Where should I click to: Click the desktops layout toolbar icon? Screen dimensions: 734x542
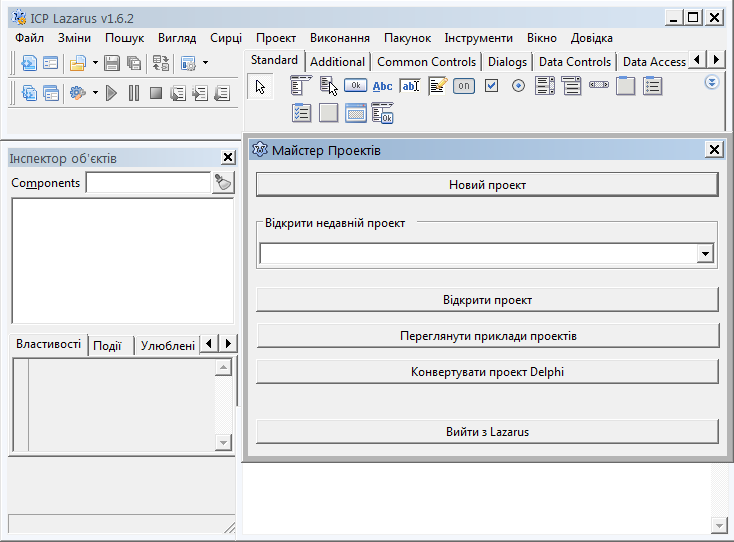click(x=188, y=63)
